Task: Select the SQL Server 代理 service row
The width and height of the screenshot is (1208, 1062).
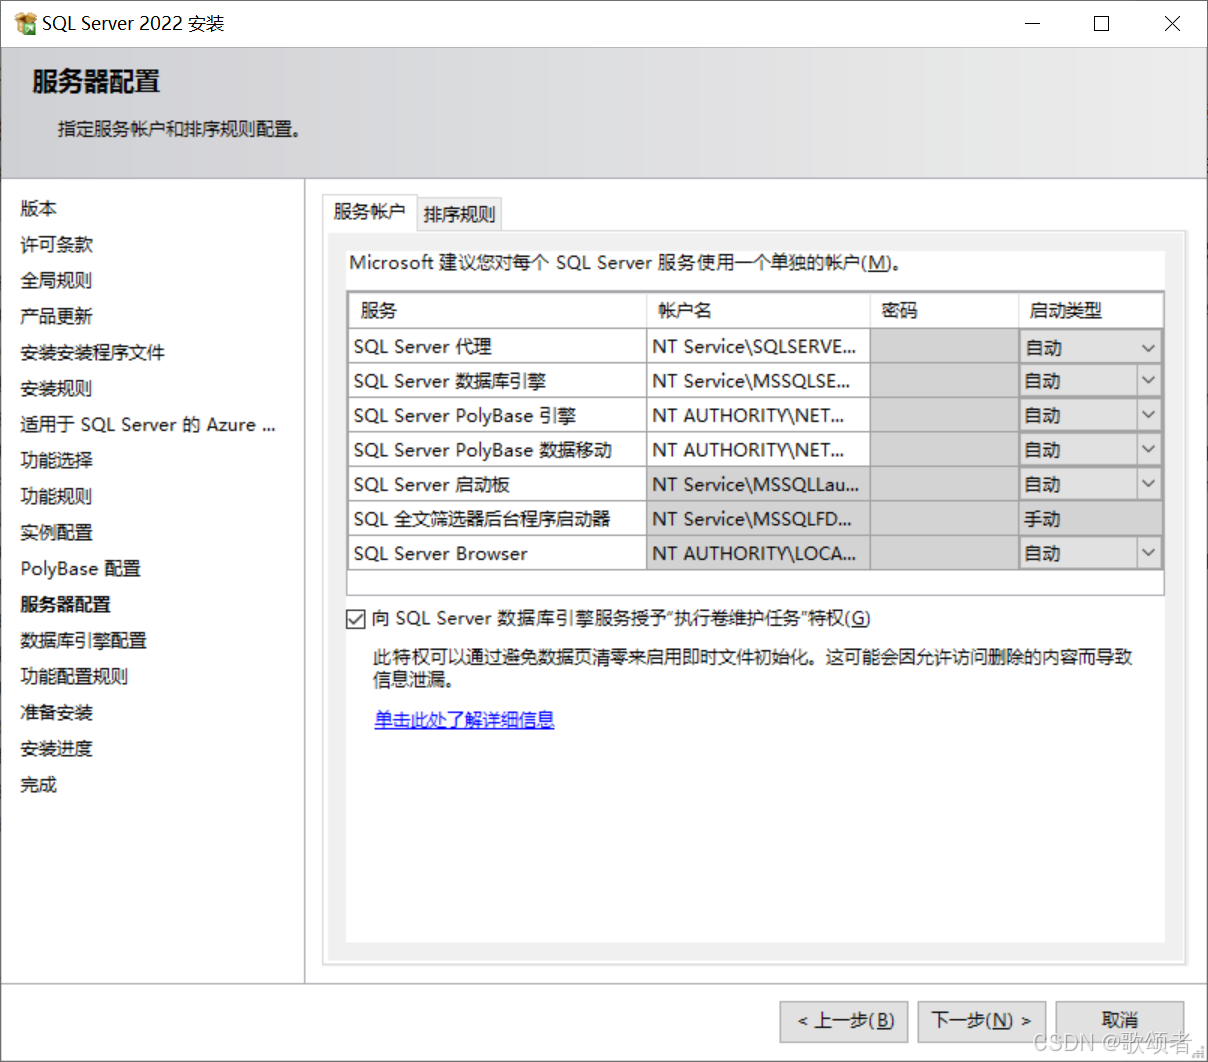Action: pyautogui.click(x=497, y=347)
